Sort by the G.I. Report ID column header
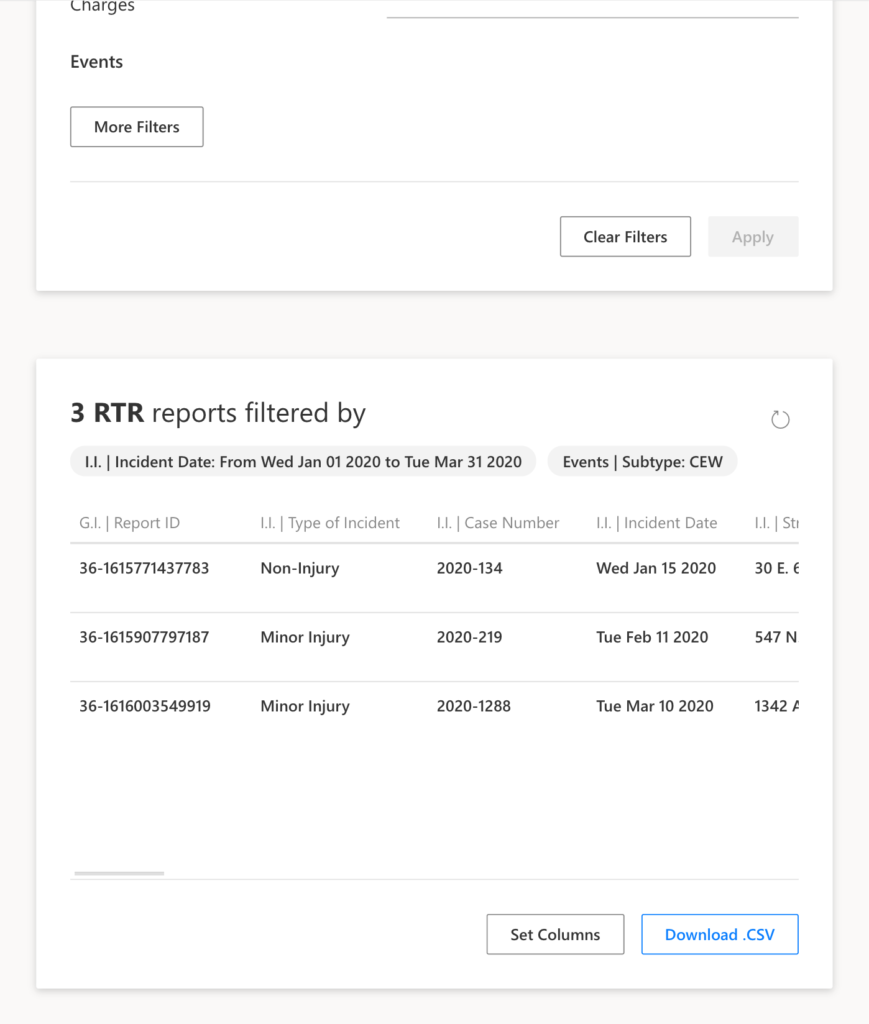The image size is (869, 1024). click(130, 523)
